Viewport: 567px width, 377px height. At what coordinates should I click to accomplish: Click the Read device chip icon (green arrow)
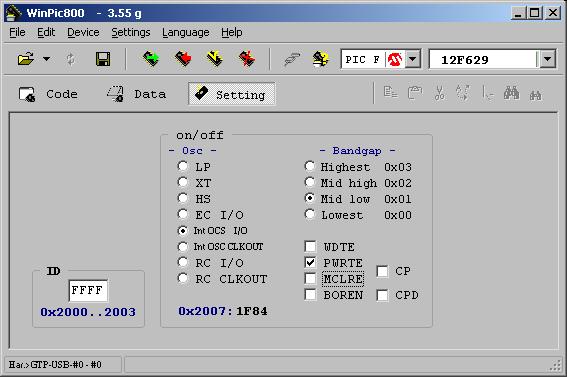click(151, 59)
